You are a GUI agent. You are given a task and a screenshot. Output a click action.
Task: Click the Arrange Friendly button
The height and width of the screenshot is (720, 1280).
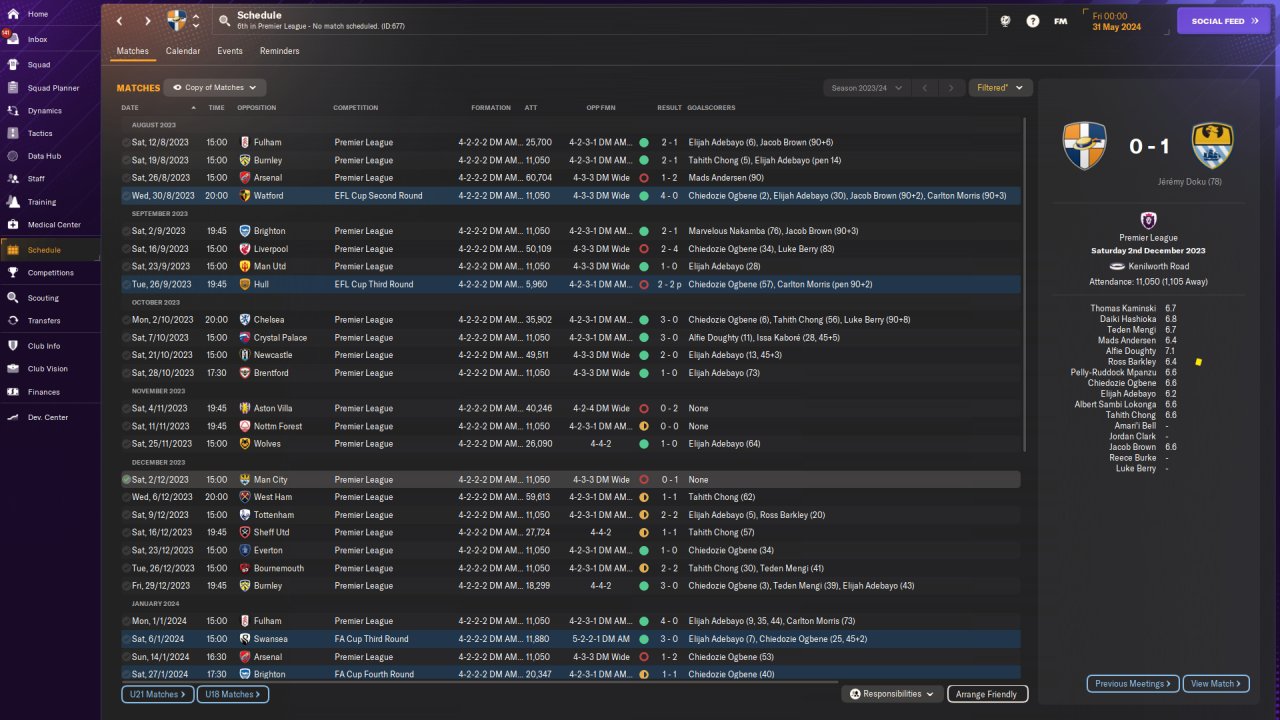986,694
